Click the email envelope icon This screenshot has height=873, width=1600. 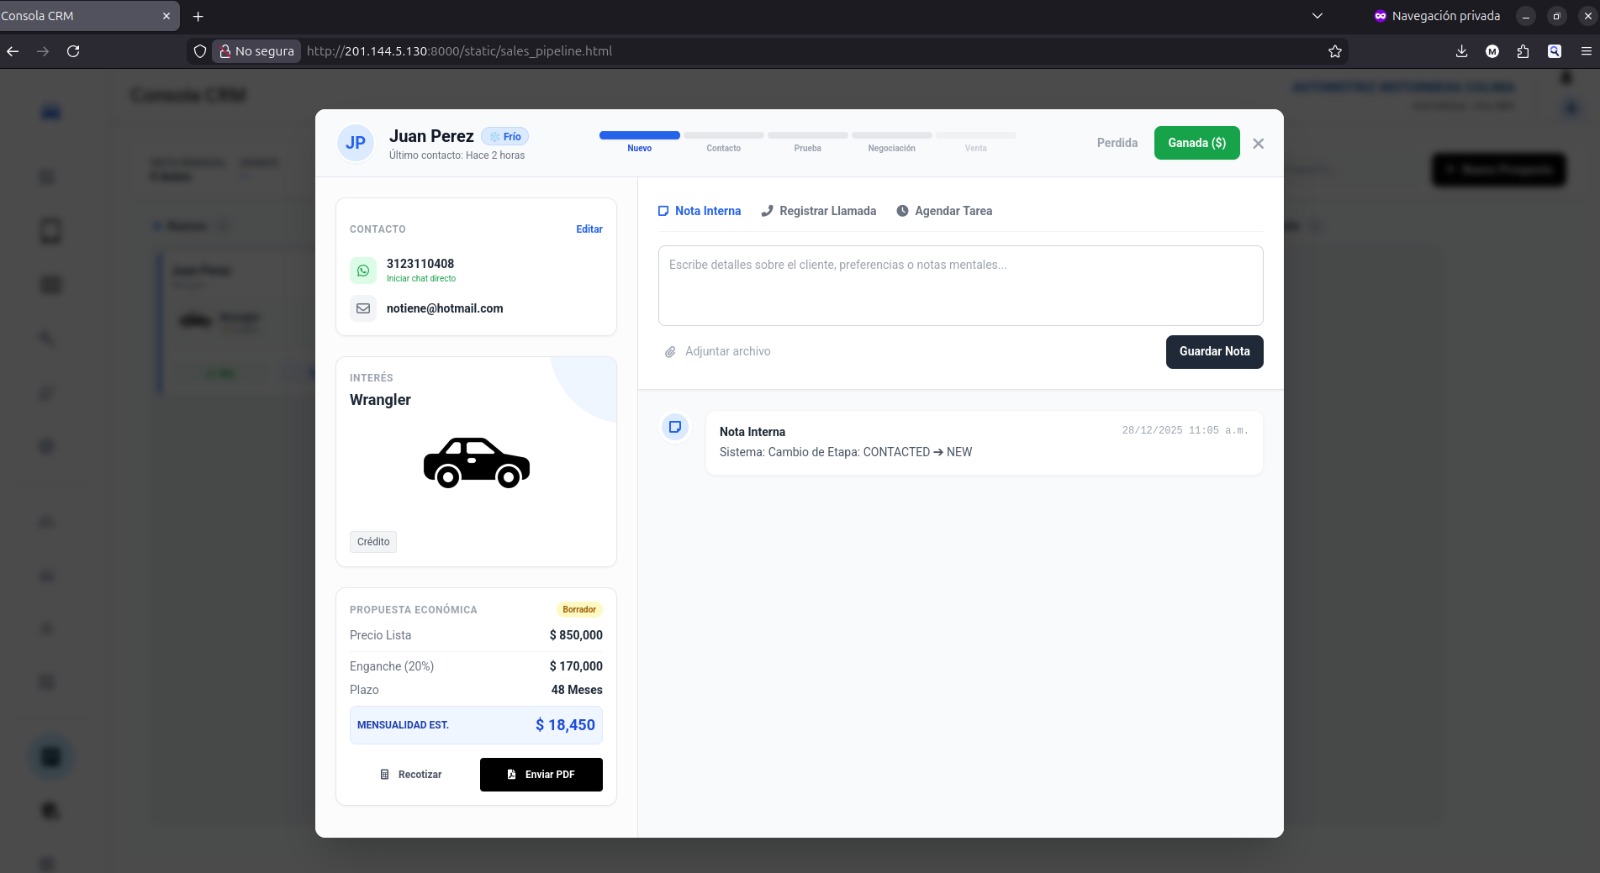[363, 309]
